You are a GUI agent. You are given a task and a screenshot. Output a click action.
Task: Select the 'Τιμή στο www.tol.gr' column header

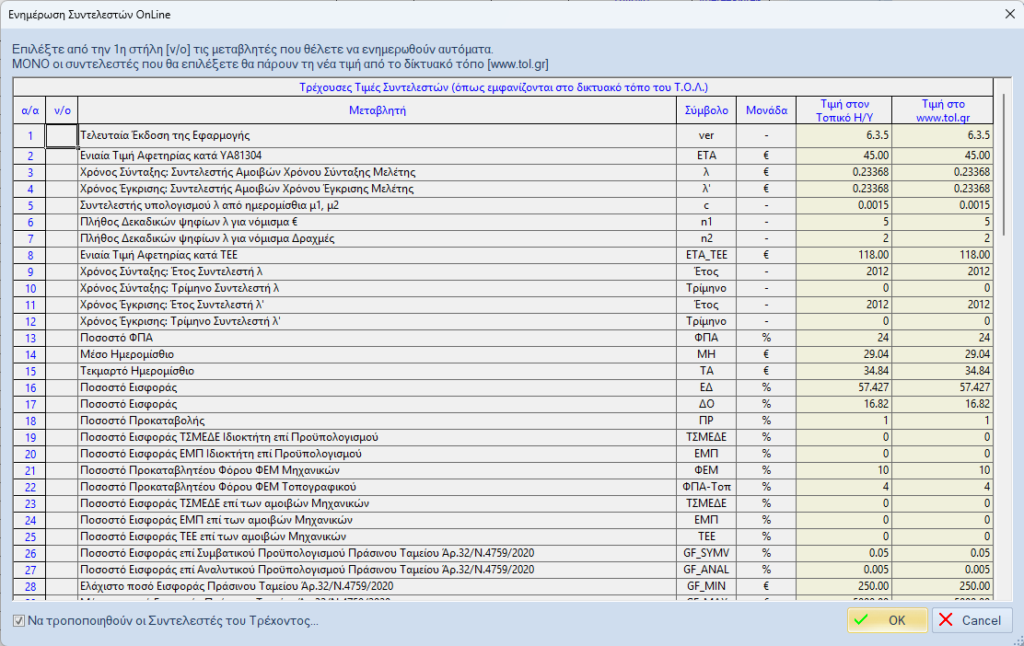pos(944,110)
